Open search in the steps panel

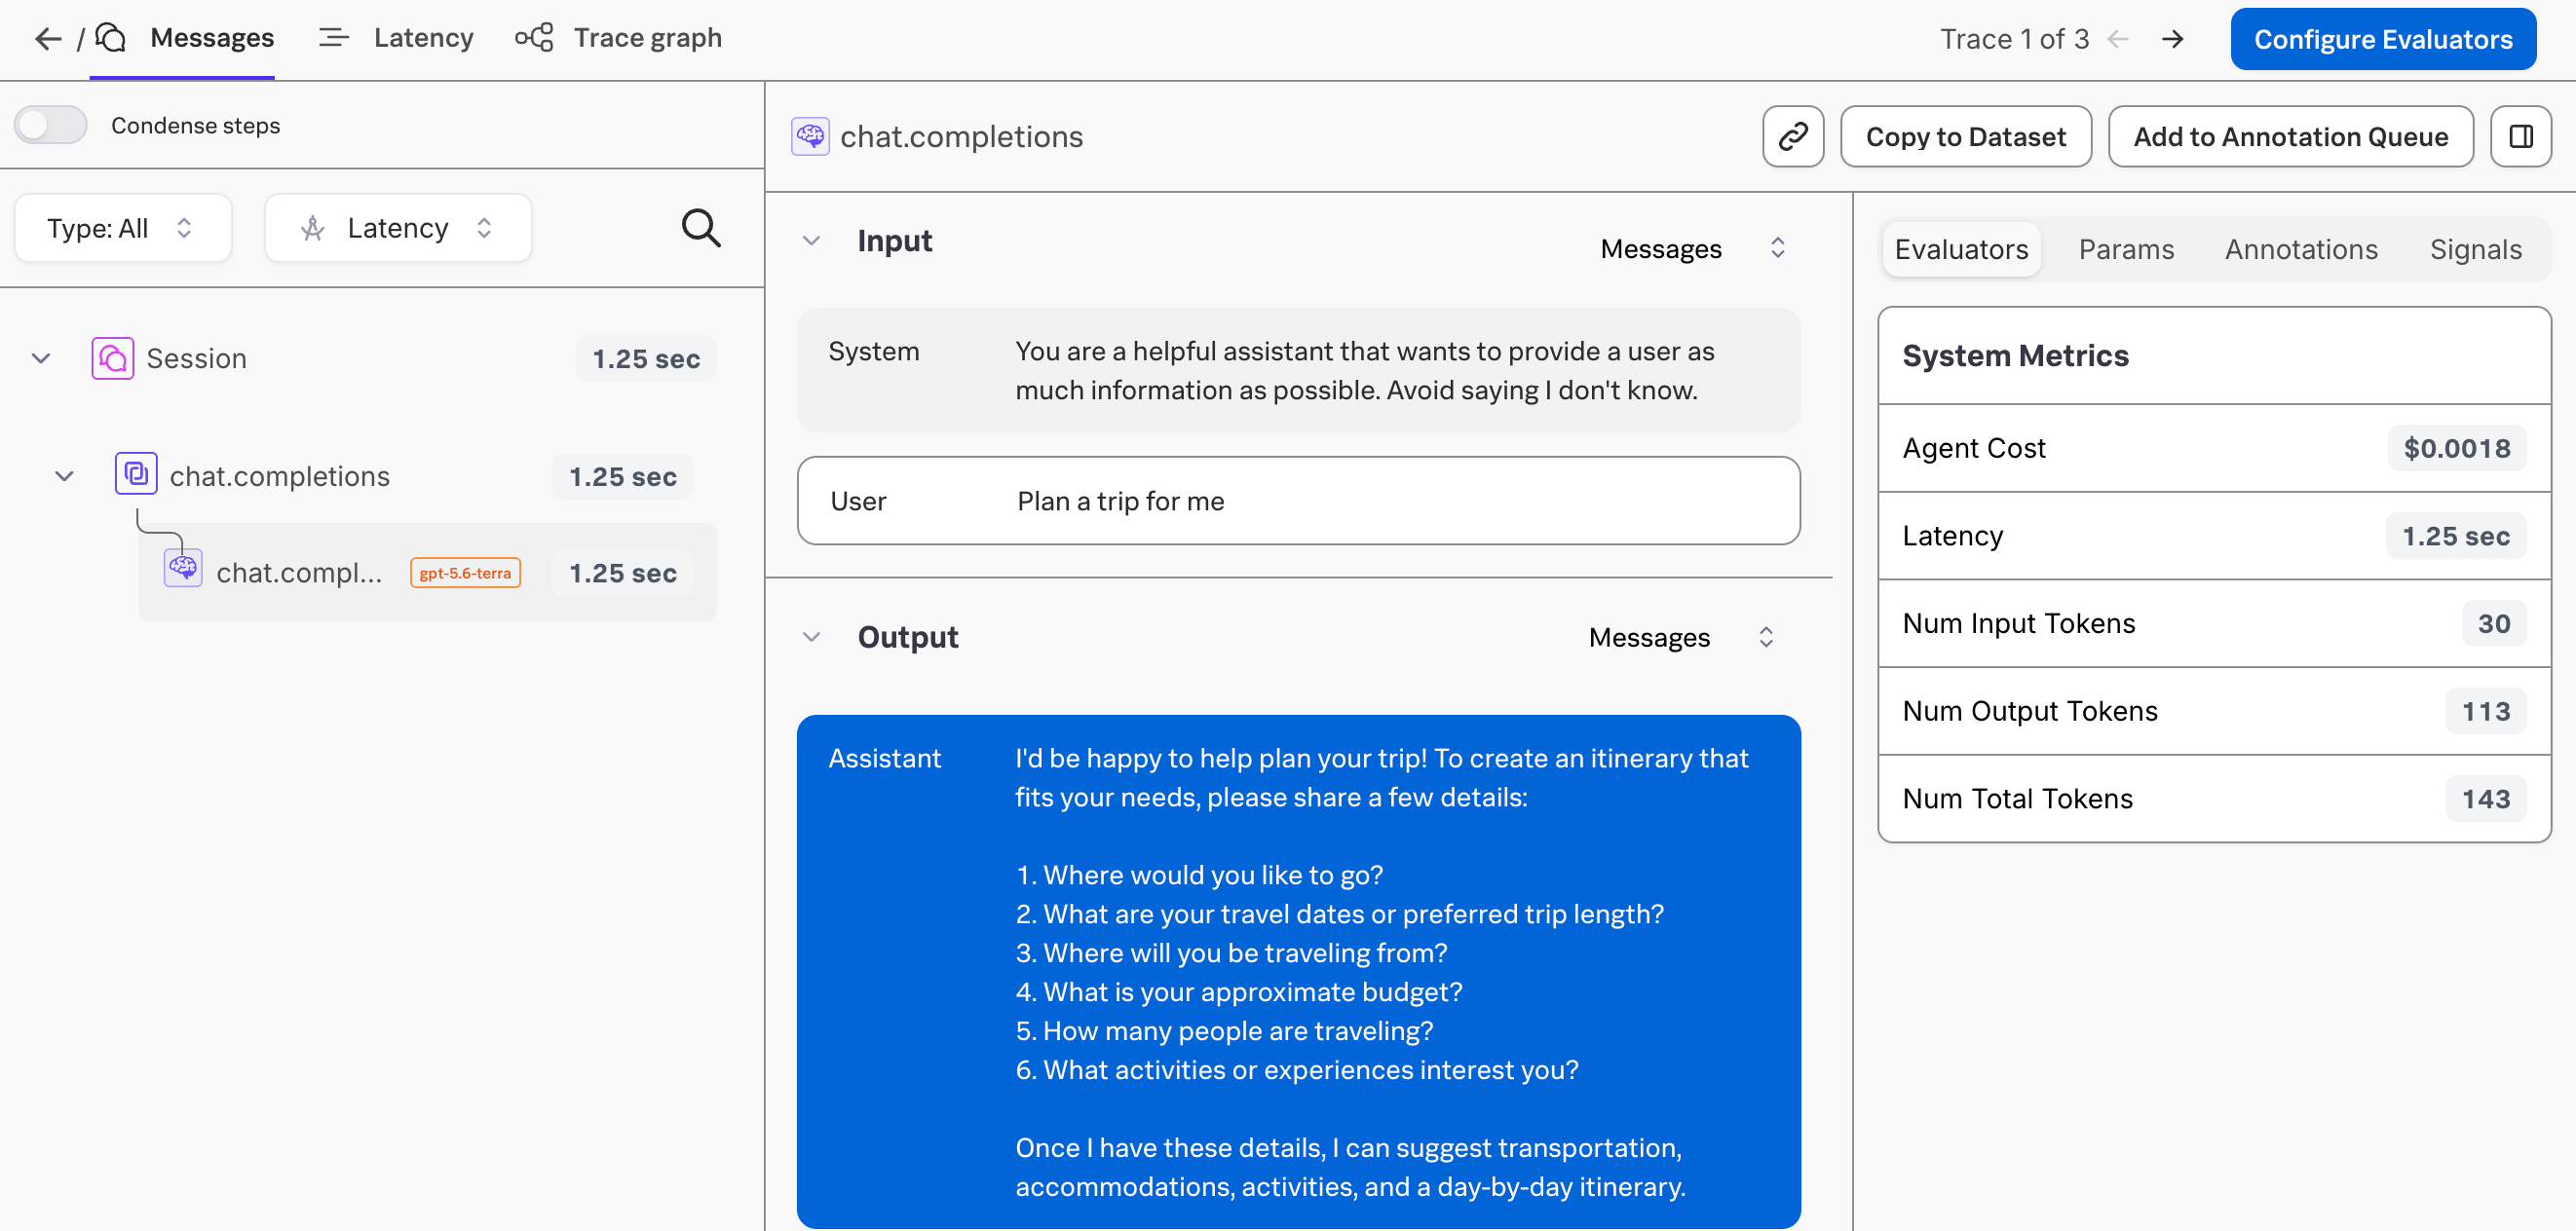[701, 228]
